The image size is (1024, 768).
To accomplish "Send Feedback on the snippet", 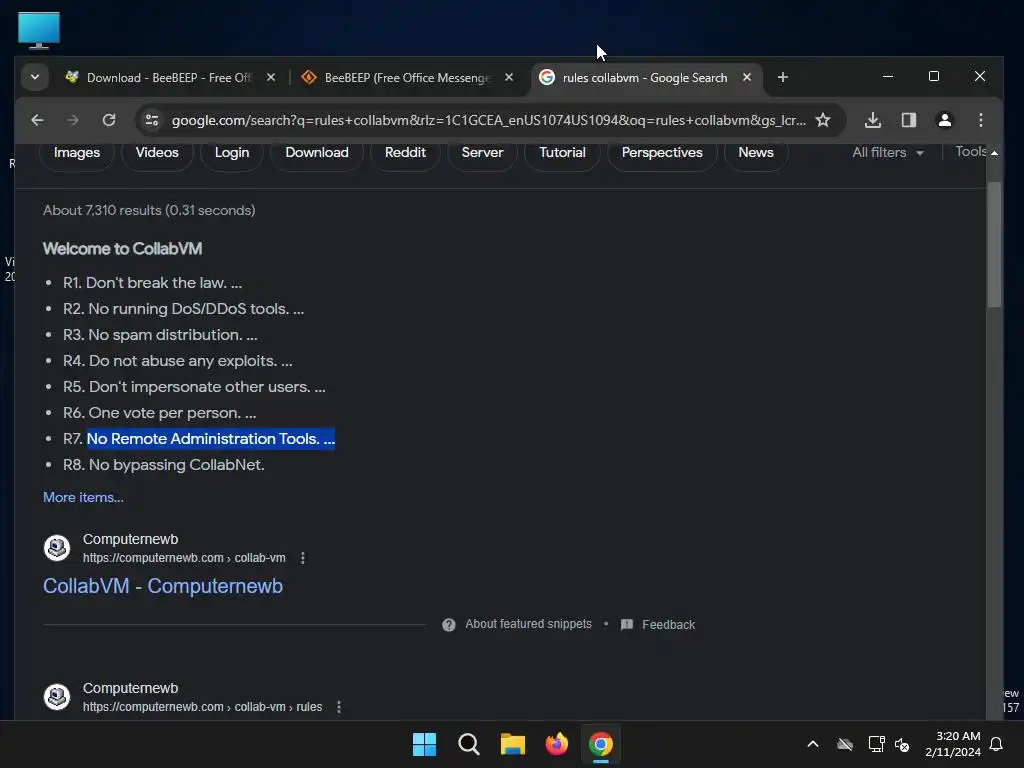I will coord(658,624).
